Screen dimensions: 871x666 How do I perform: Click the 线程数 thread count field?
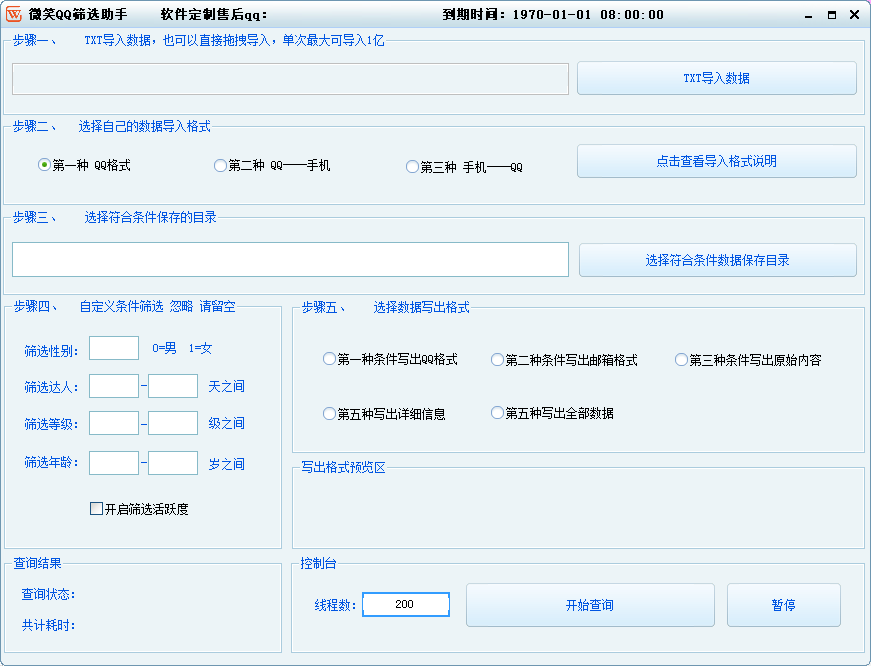click(x=405, y=604)
